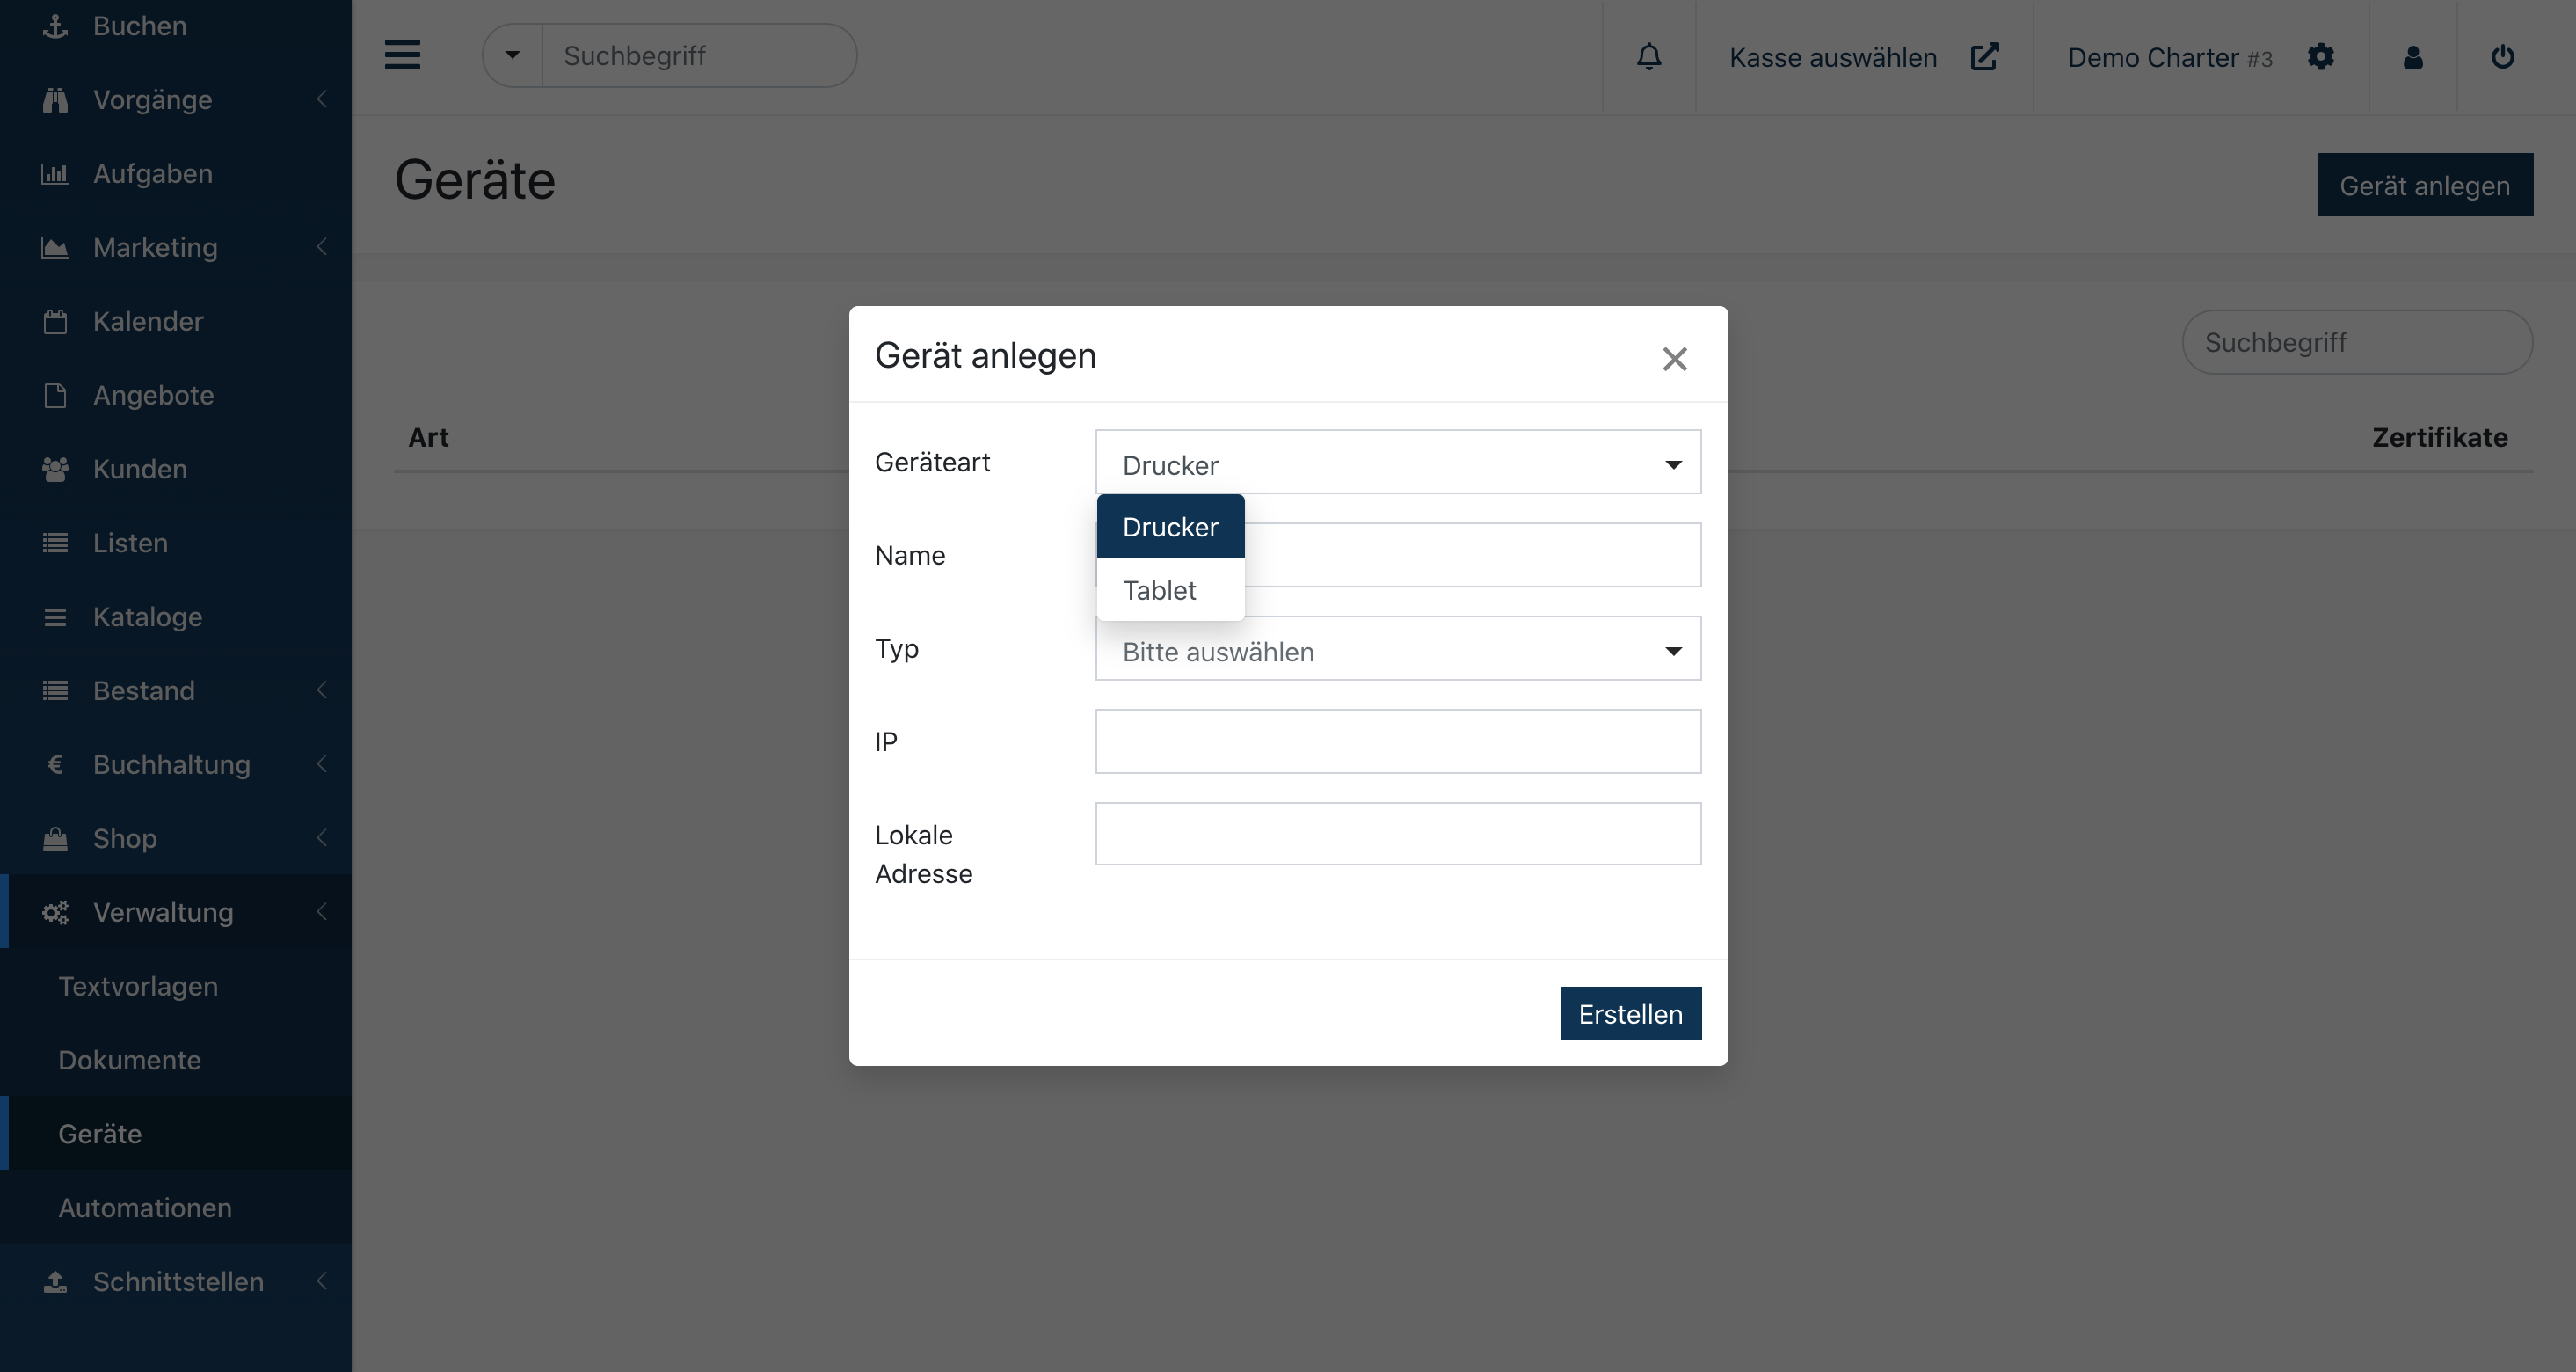Click the Erstellen button

pyautogui.click(x=1631, y=1014)
